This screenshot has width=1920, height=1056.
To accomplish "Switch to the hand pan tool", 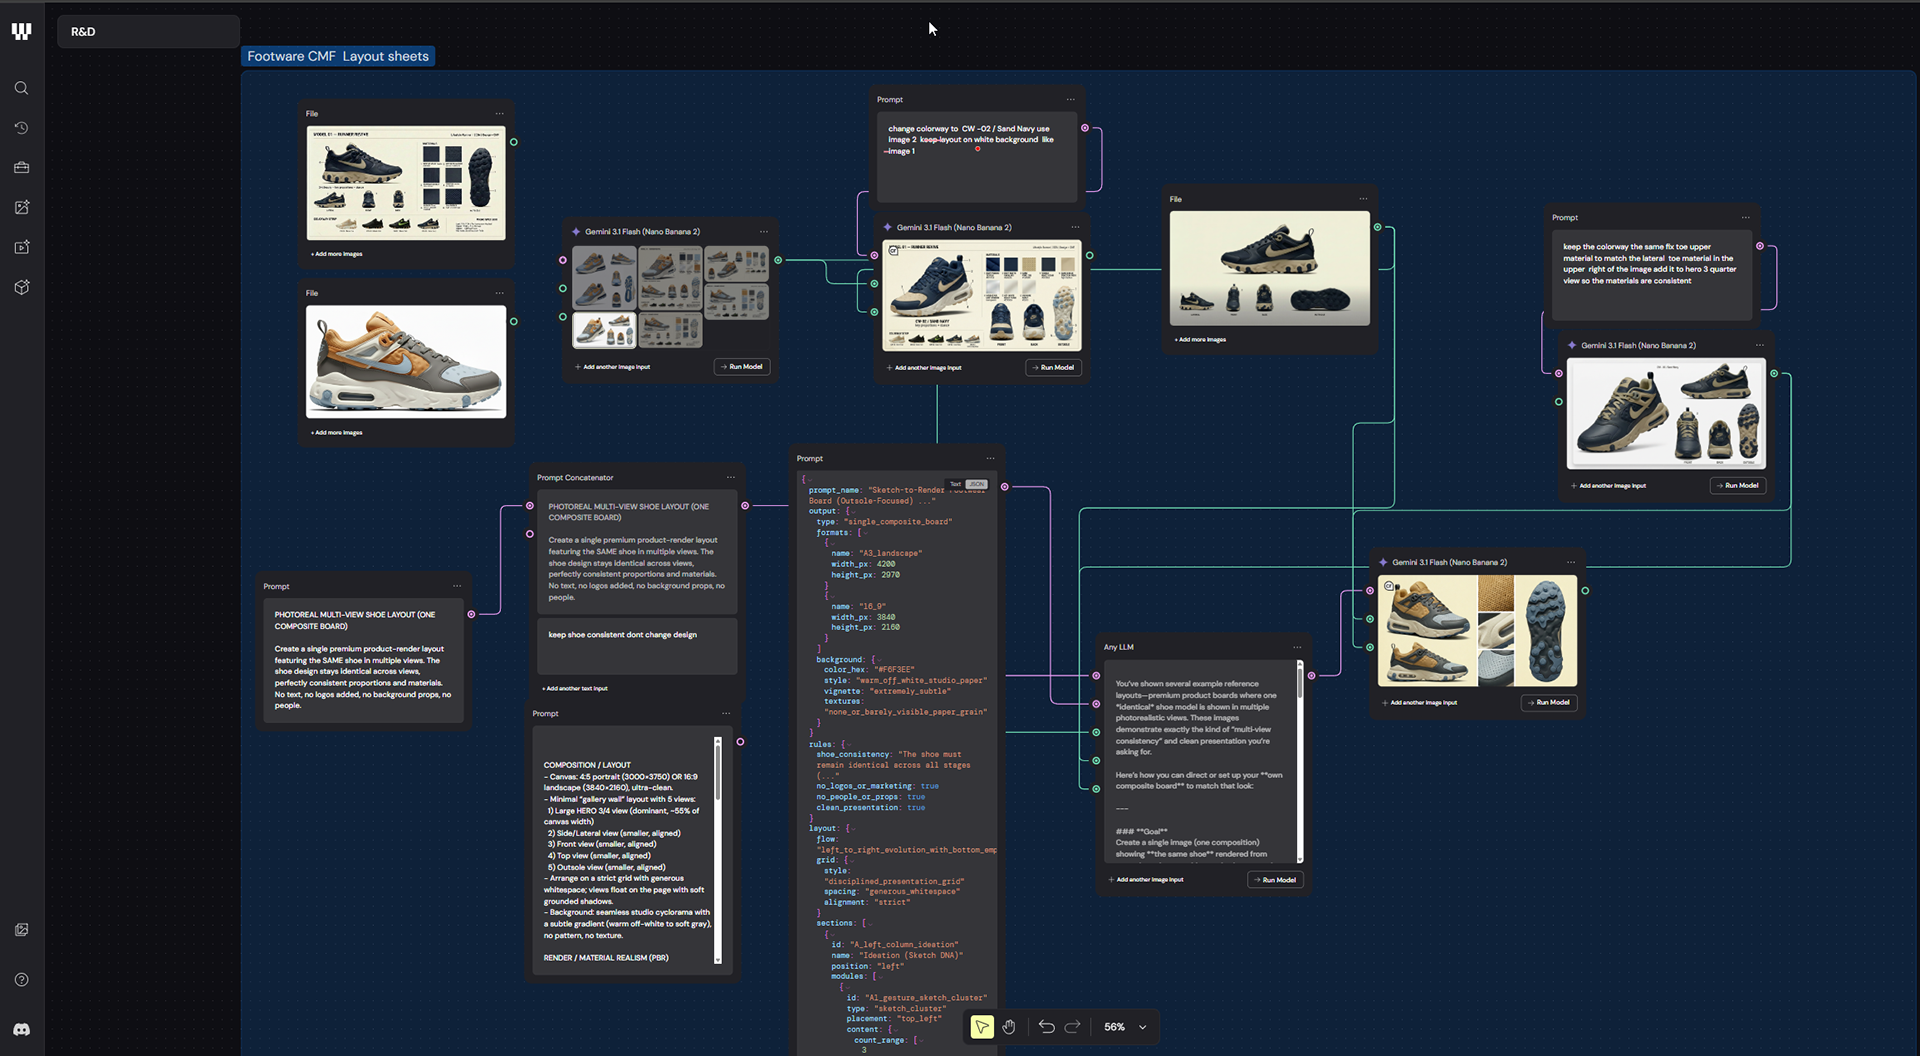I will [1009, 1027].
